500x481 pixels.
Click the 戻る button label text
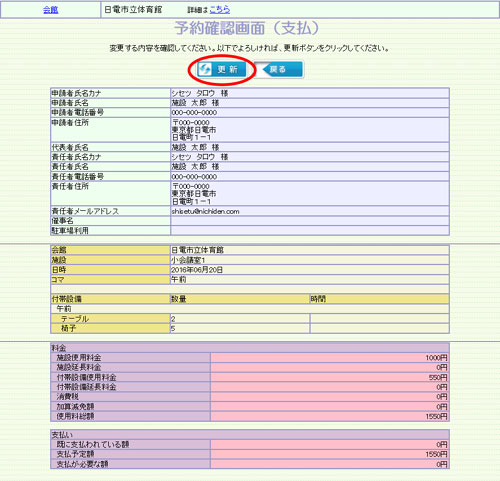tap(278, 69)
